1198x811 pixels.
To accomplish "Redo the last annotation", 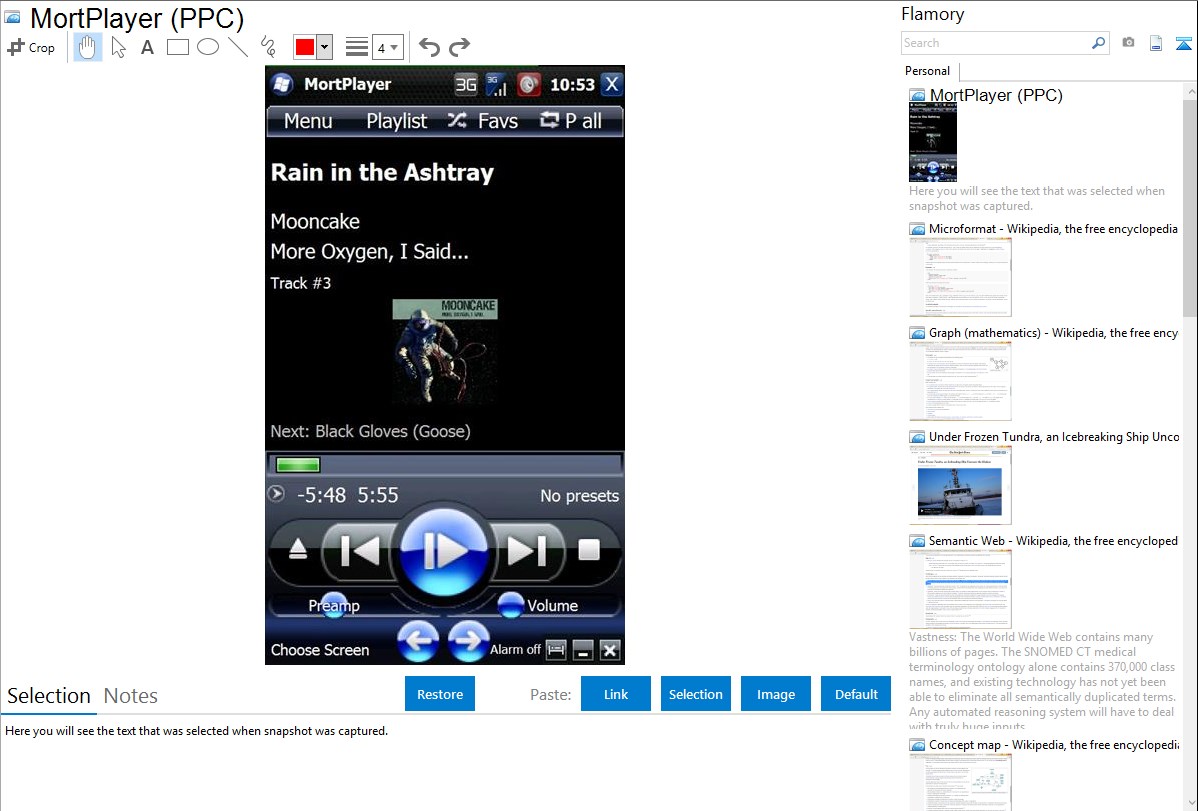I will [x=459, y=47].
